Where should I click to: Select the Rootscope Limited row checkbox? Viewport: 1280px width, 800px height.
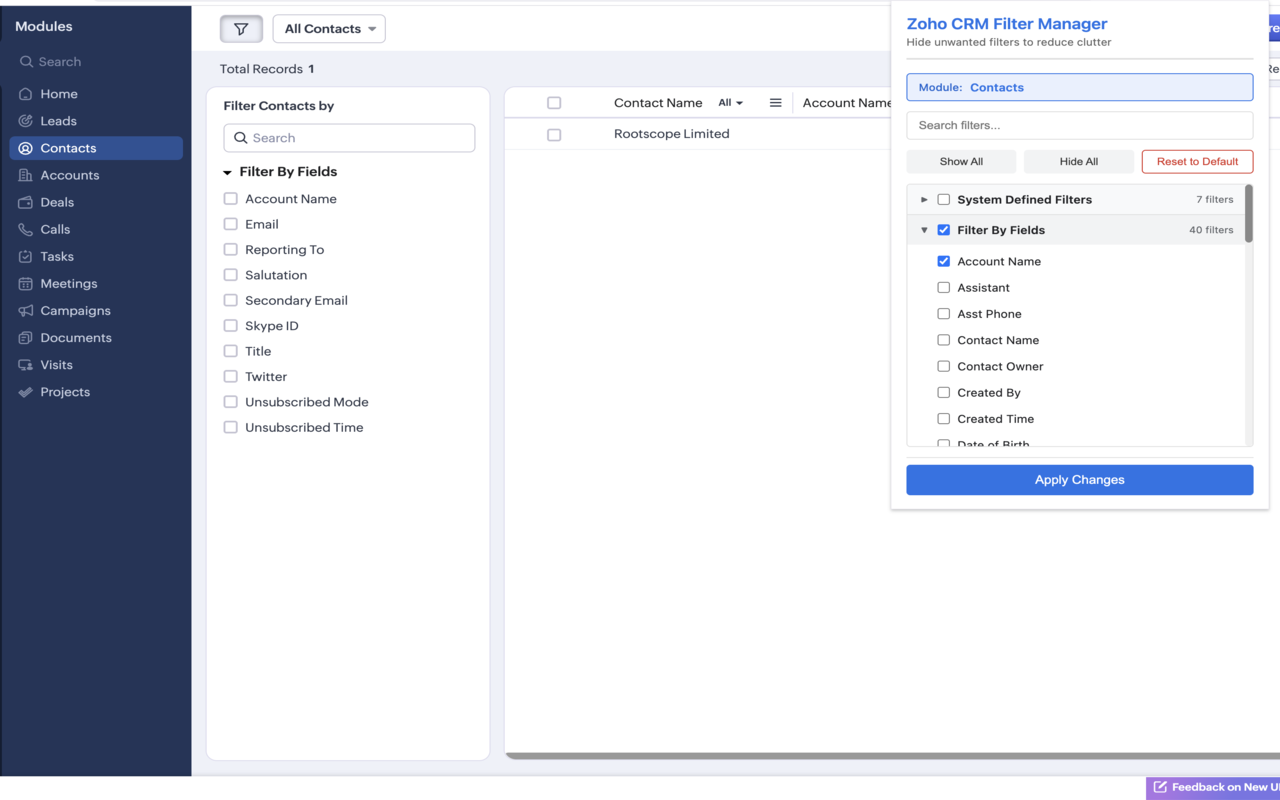click(x=554, y=135)
